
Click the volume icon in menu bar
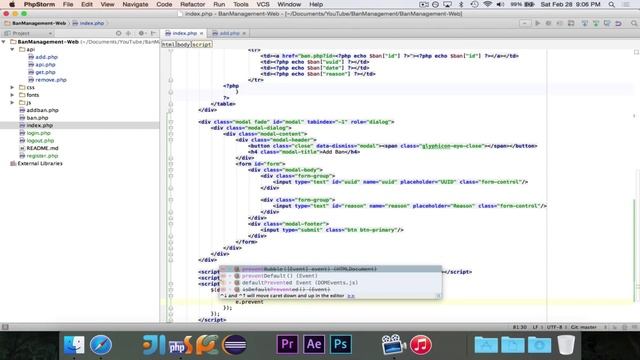pos(500,4)
